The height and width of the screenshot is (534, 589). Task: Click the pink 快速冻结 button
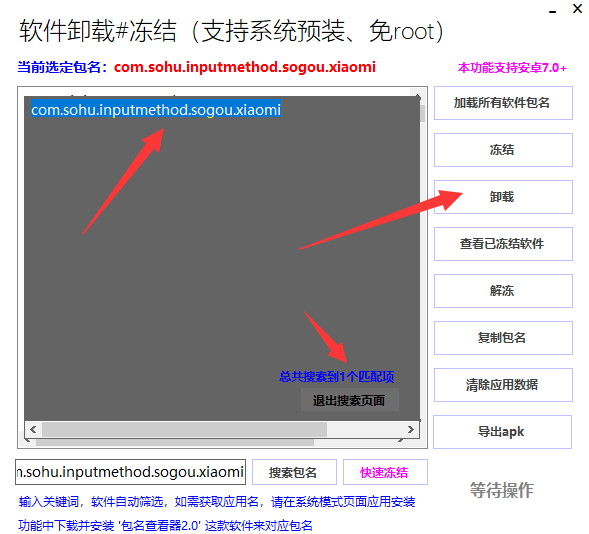point(385,472)
